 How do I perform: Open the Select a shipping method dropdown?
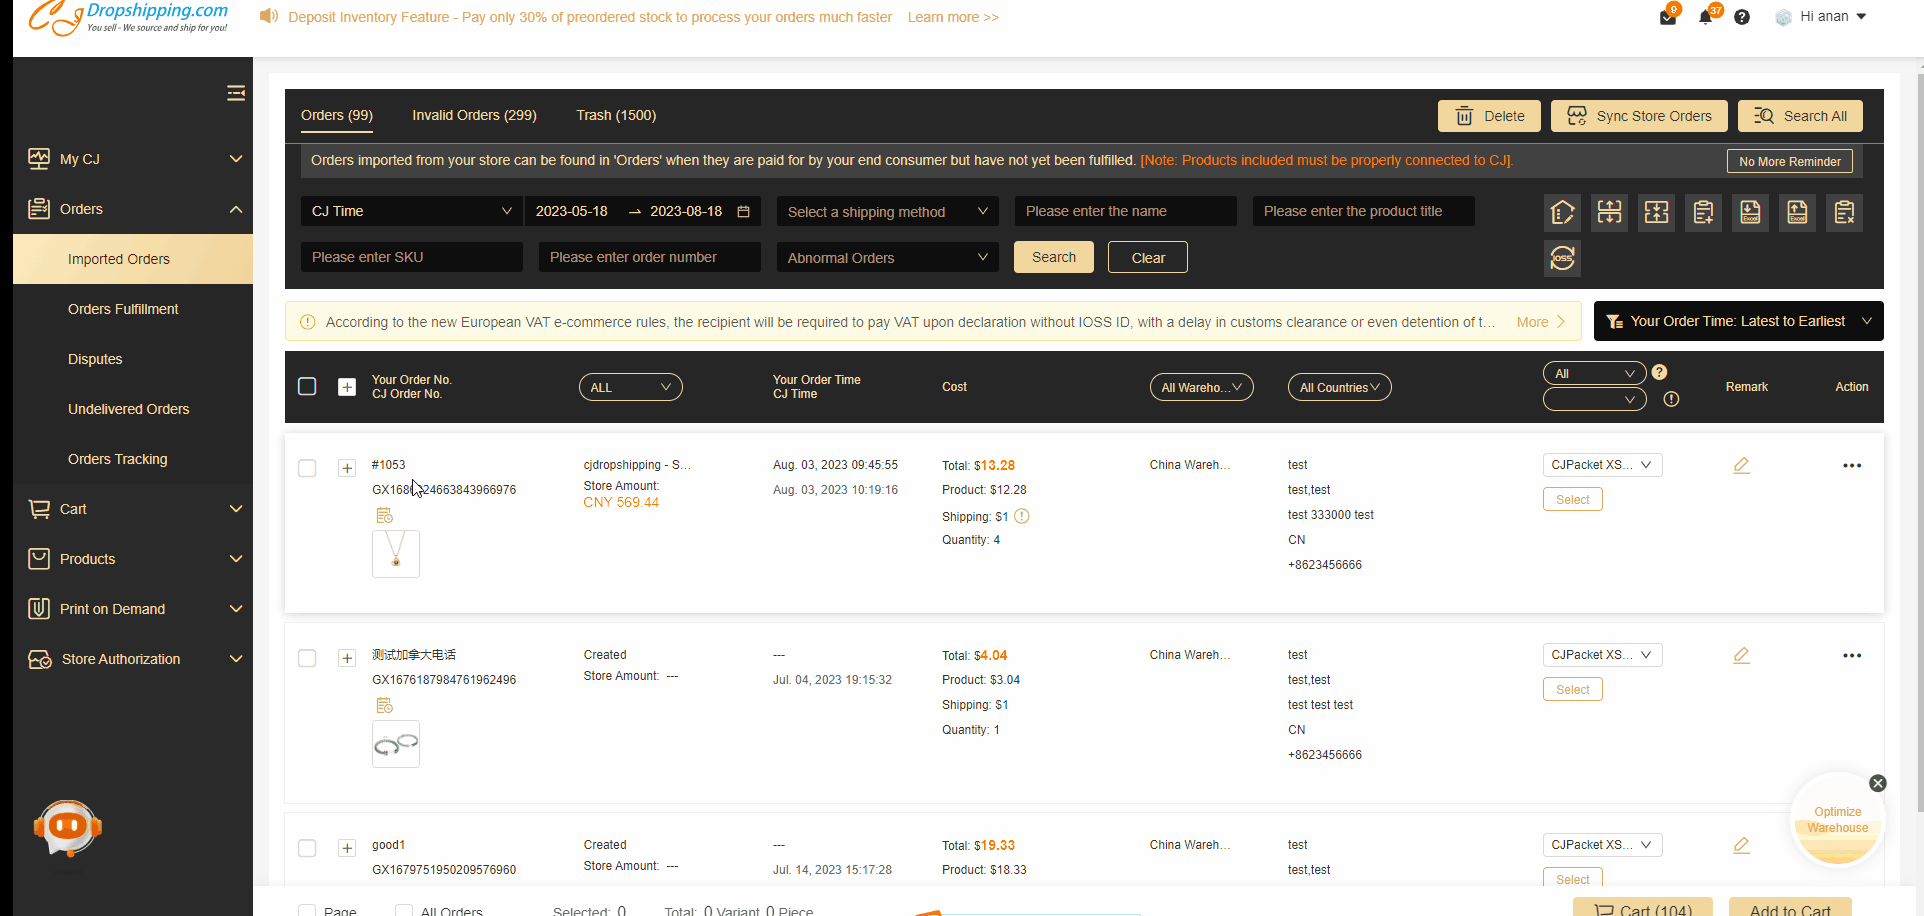click(887, 212)
